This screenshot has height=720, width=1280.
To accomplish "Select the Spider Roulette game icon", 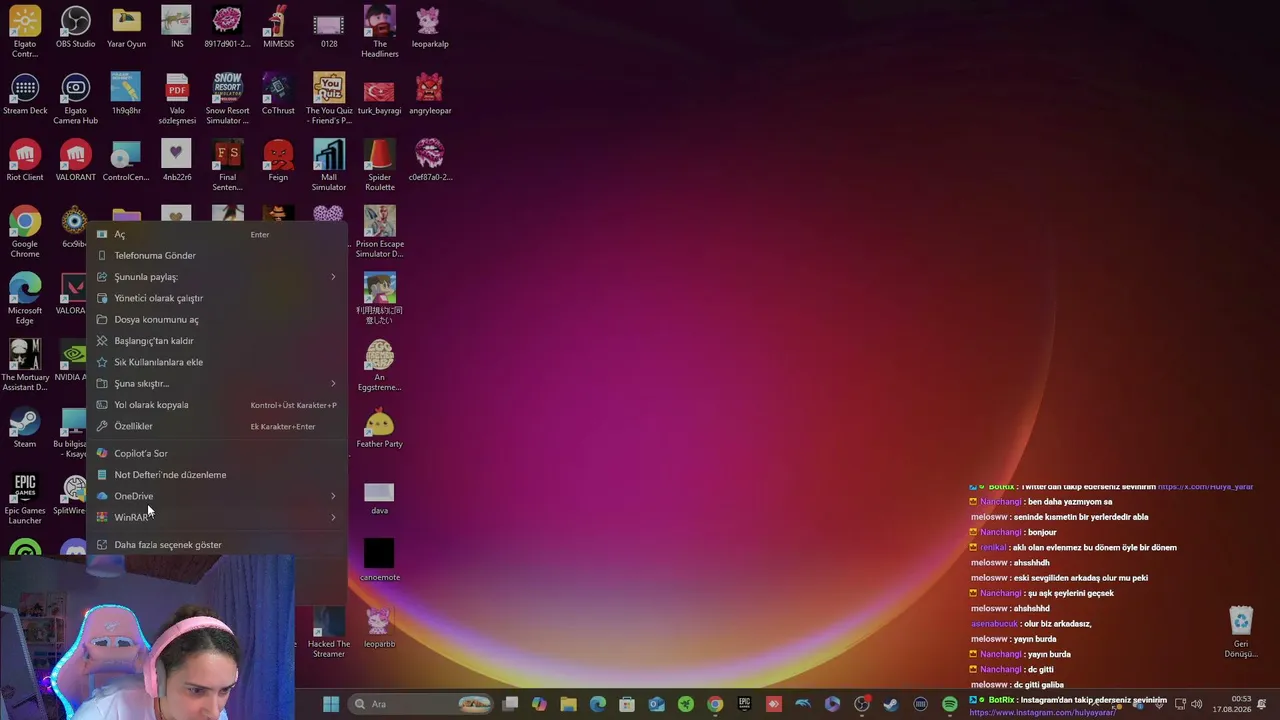I will (x=380, y=165).
